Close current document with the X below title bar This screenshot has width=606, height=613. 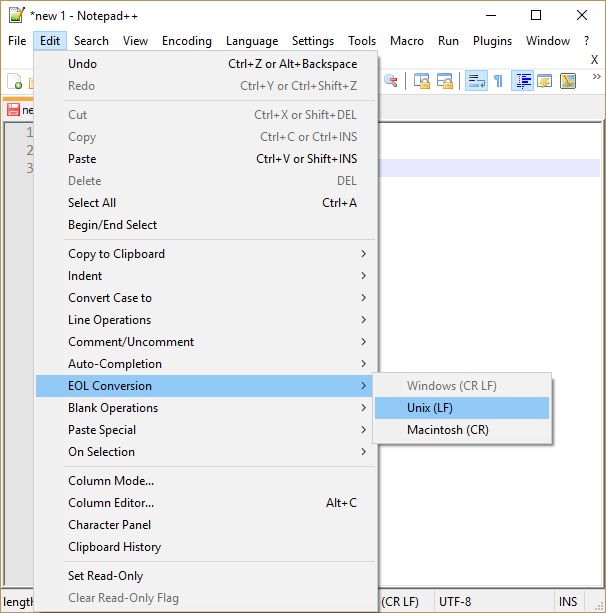[x=594, y=60]
